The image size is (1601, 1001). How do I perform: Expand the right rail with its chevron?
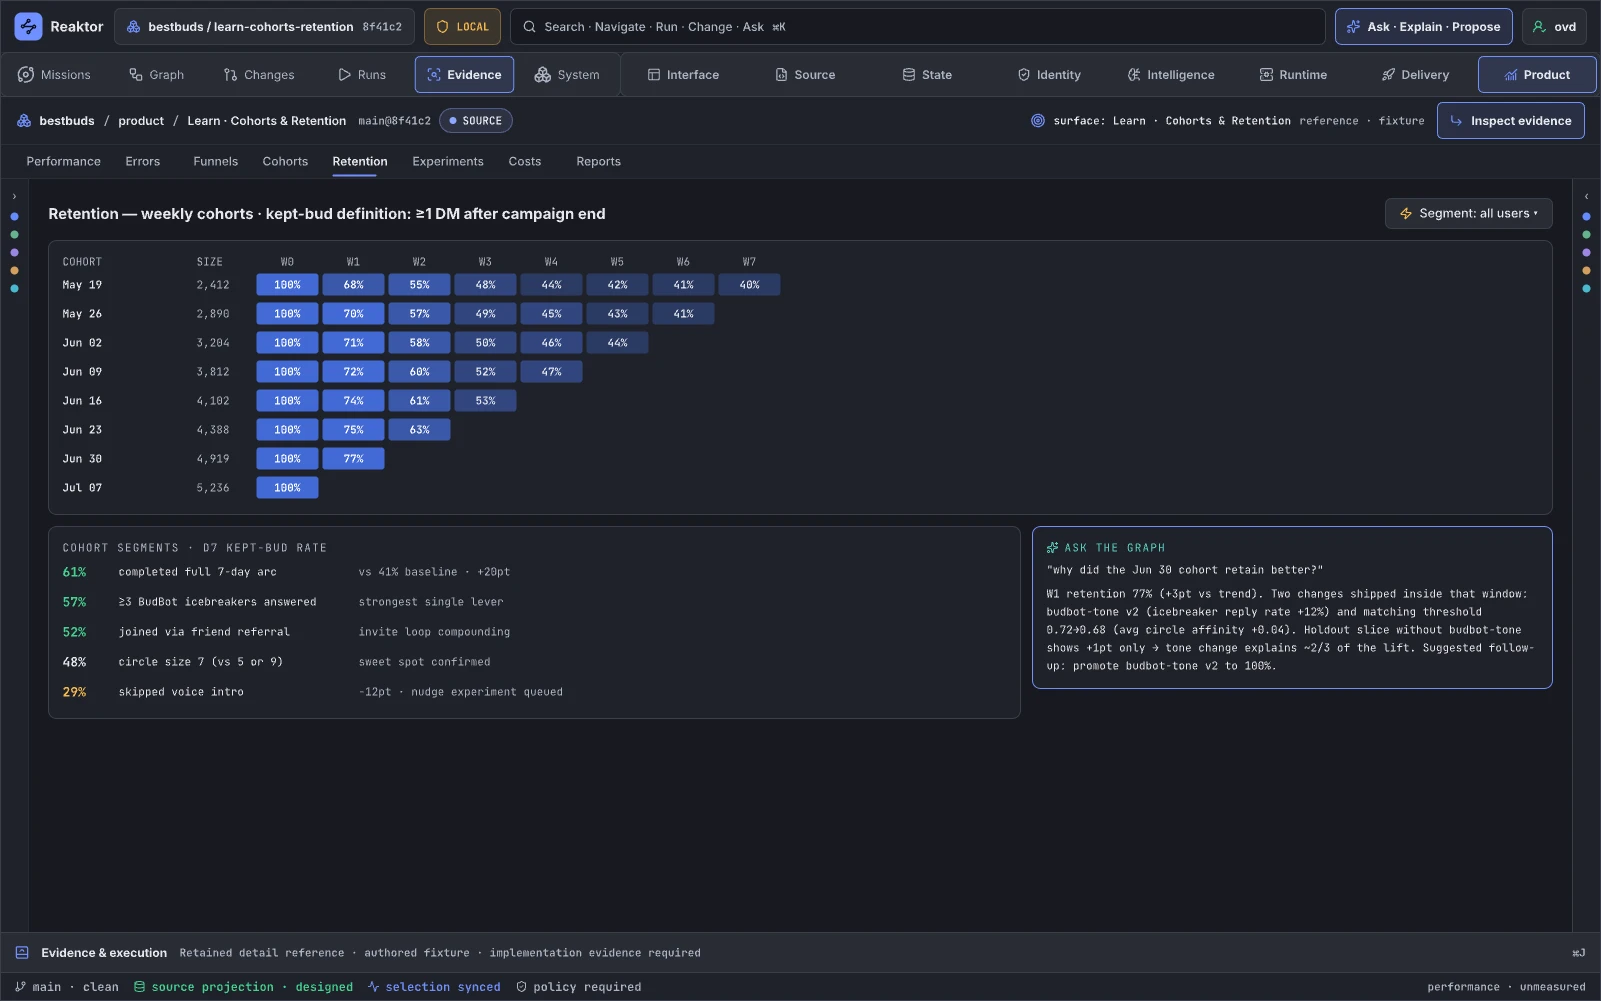1586,197
